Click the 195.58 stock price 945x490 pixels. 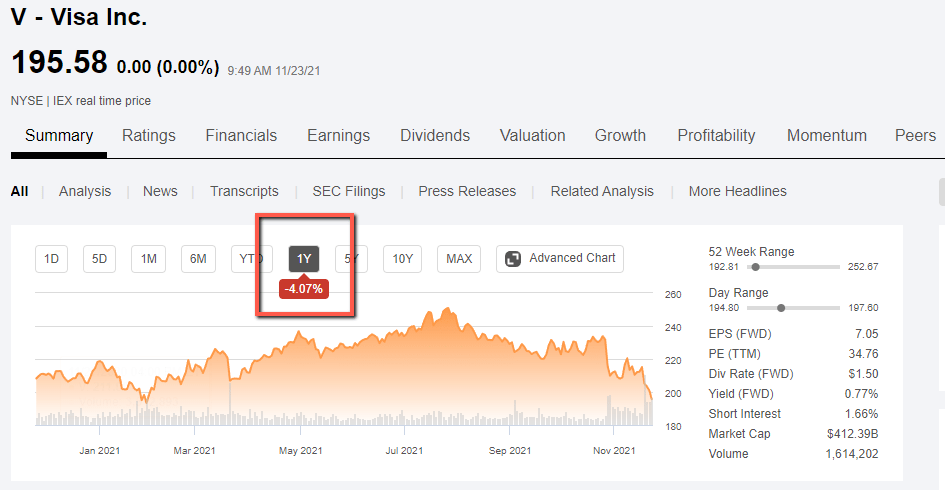[x=59, y=62]
